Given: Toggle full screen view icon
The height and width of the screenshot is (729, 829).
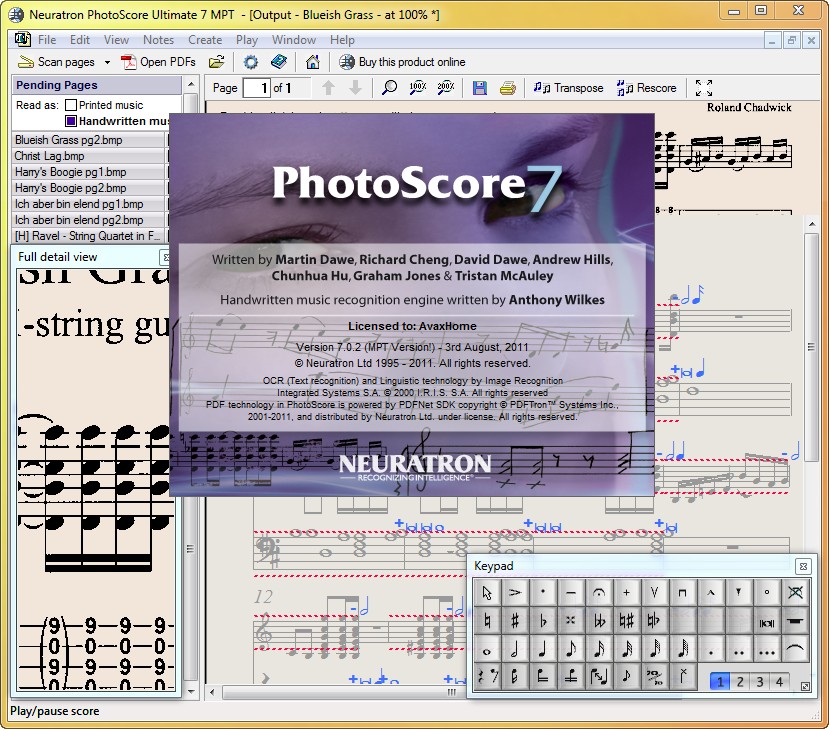Looking at the screenshot, I should pyautogui.click(x=704, y=88).
